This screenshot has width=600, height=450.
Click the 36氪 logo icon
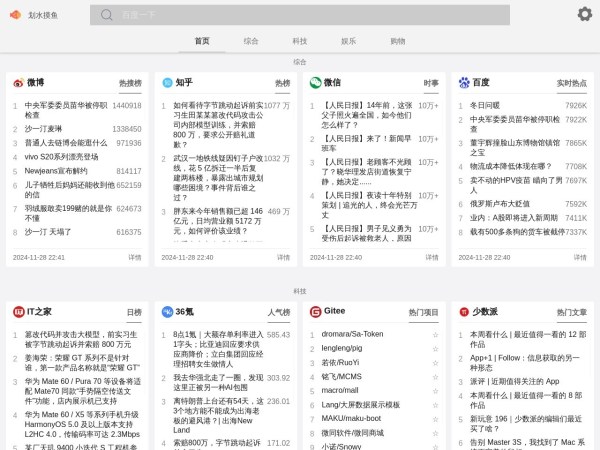[167, 312]
